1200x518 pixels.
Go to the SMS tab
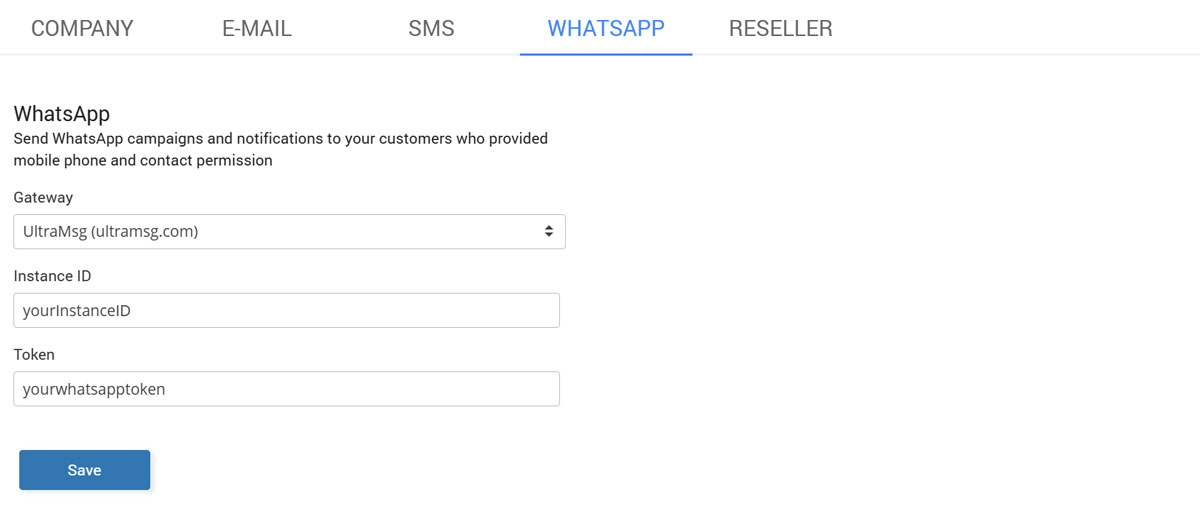(431, 28)
